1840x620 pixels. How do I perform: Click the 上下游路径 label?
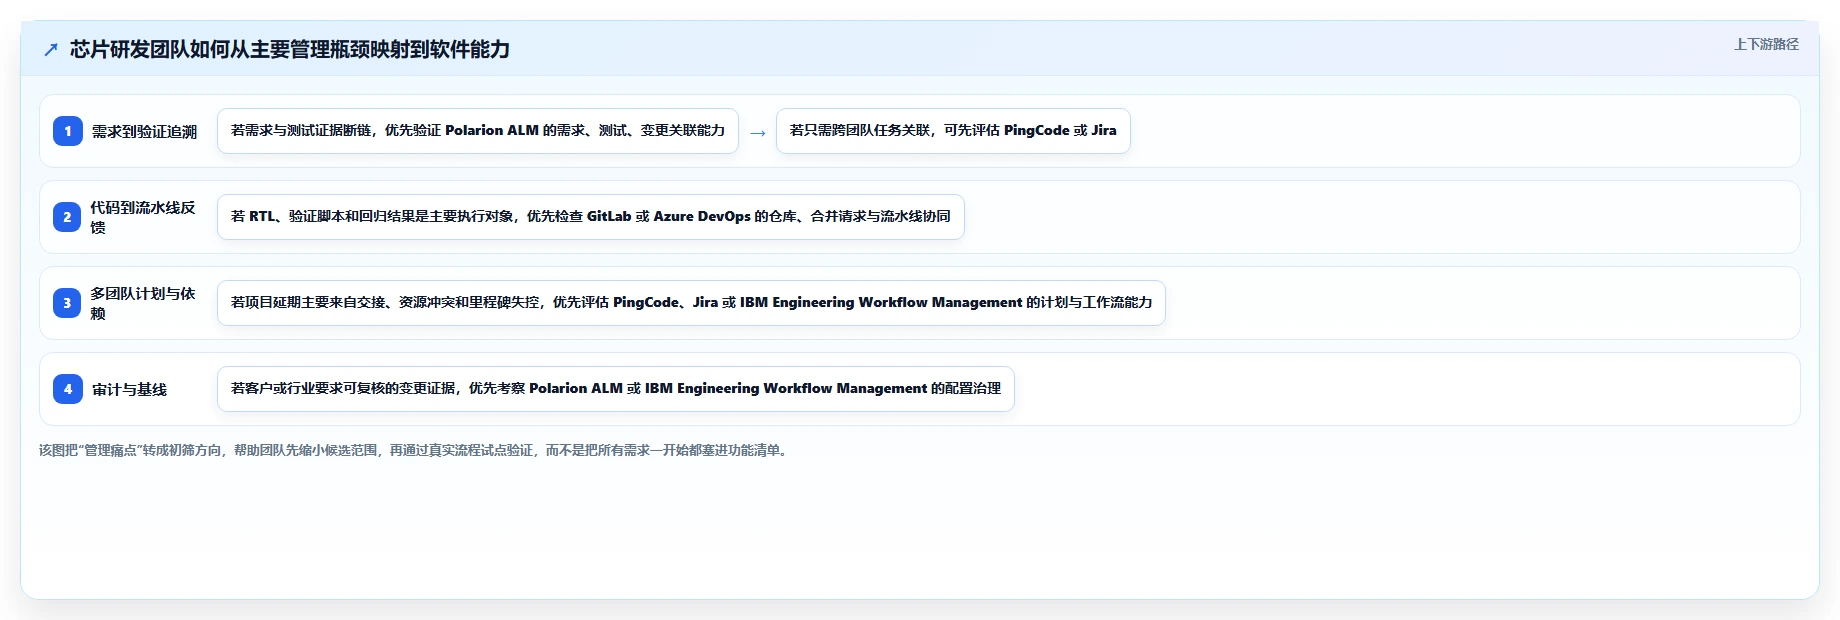click(1766, 44)
